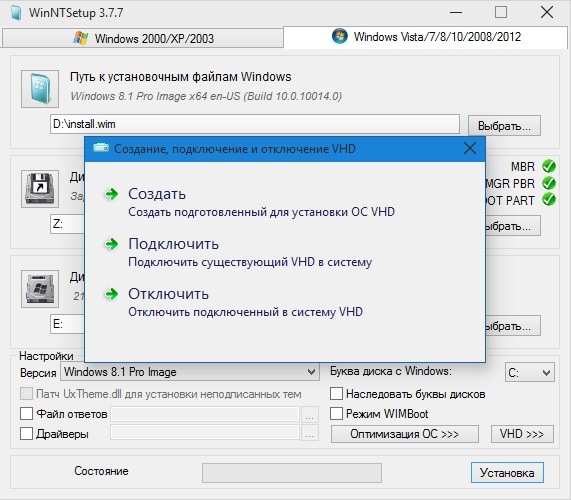Viewport: 571px width, 500px height.
Task: Click the VHD dialog title bar drive icon
Action: tap(101, 148)
